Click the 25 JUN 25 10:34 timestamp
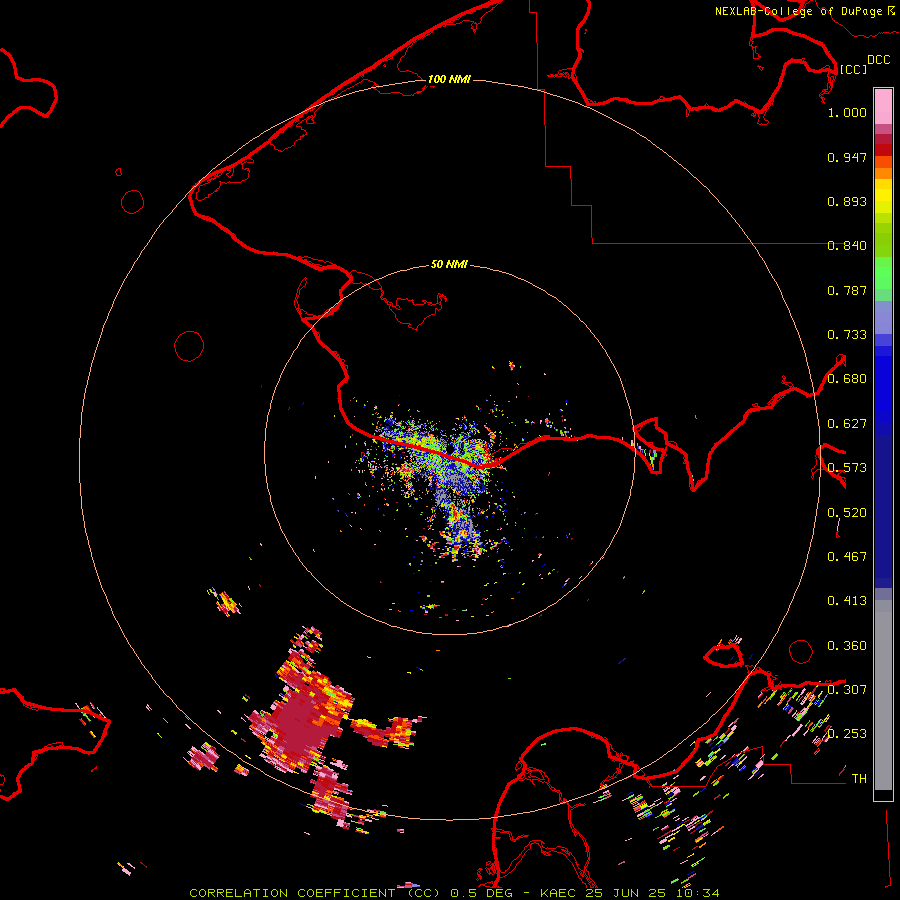The height and width of the screenshot is (900, 900). [x=653, y=893]
